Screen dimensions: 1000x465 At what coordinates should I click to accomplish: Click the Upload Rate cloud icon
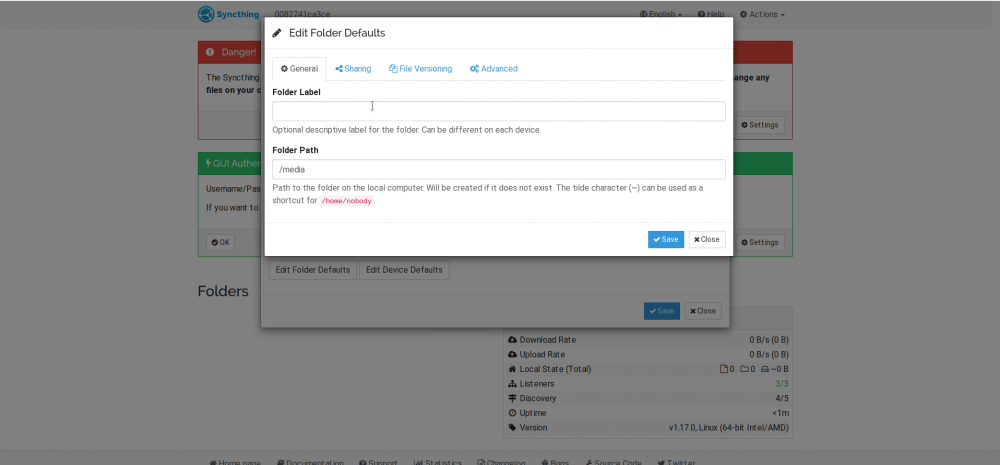(512, 355)
